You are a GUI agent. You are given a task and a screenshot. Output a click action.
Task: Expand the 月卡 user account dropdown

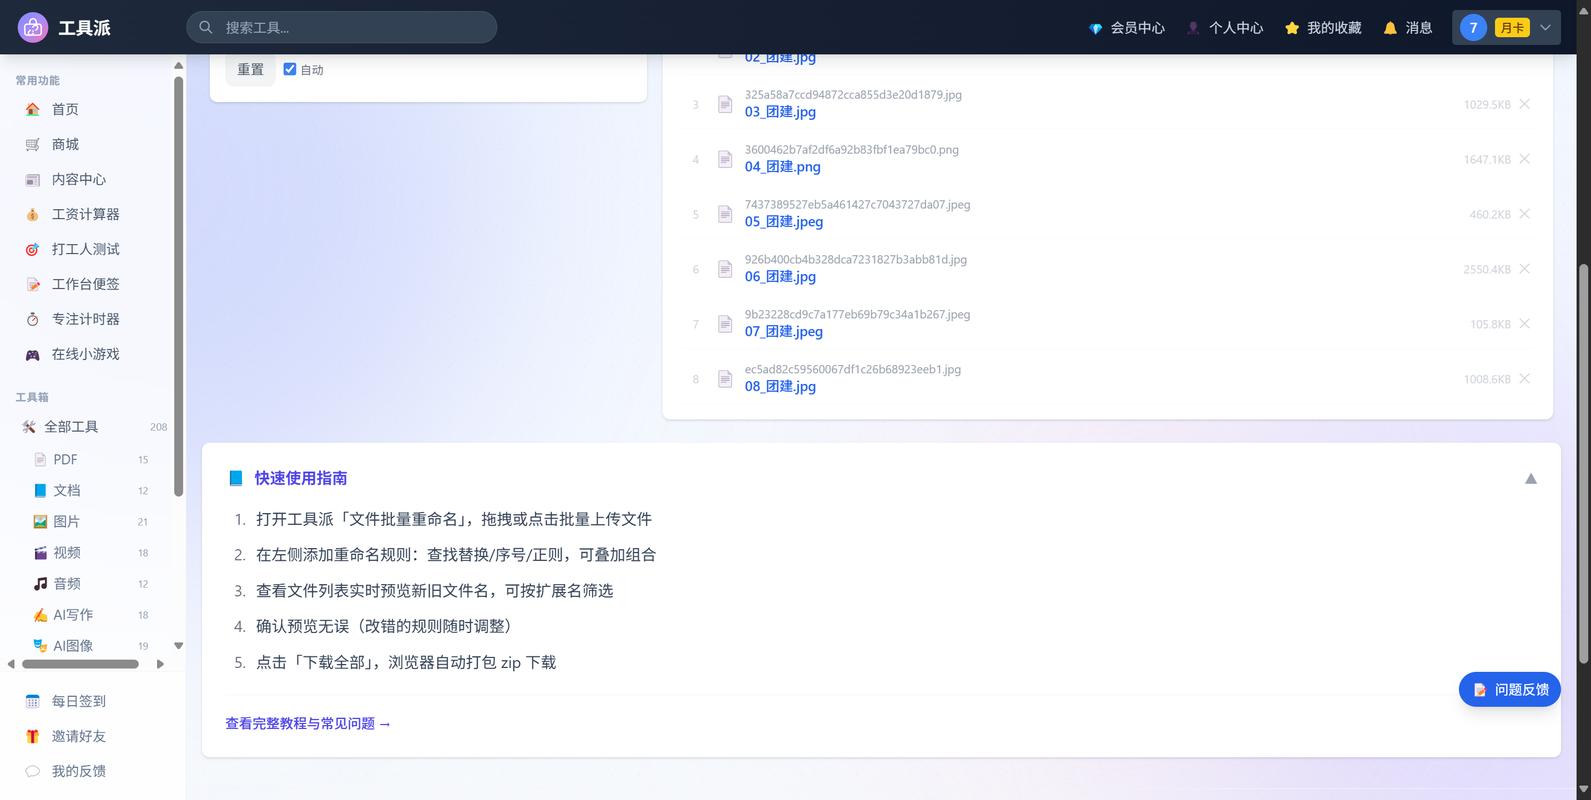click(1505, 28)
